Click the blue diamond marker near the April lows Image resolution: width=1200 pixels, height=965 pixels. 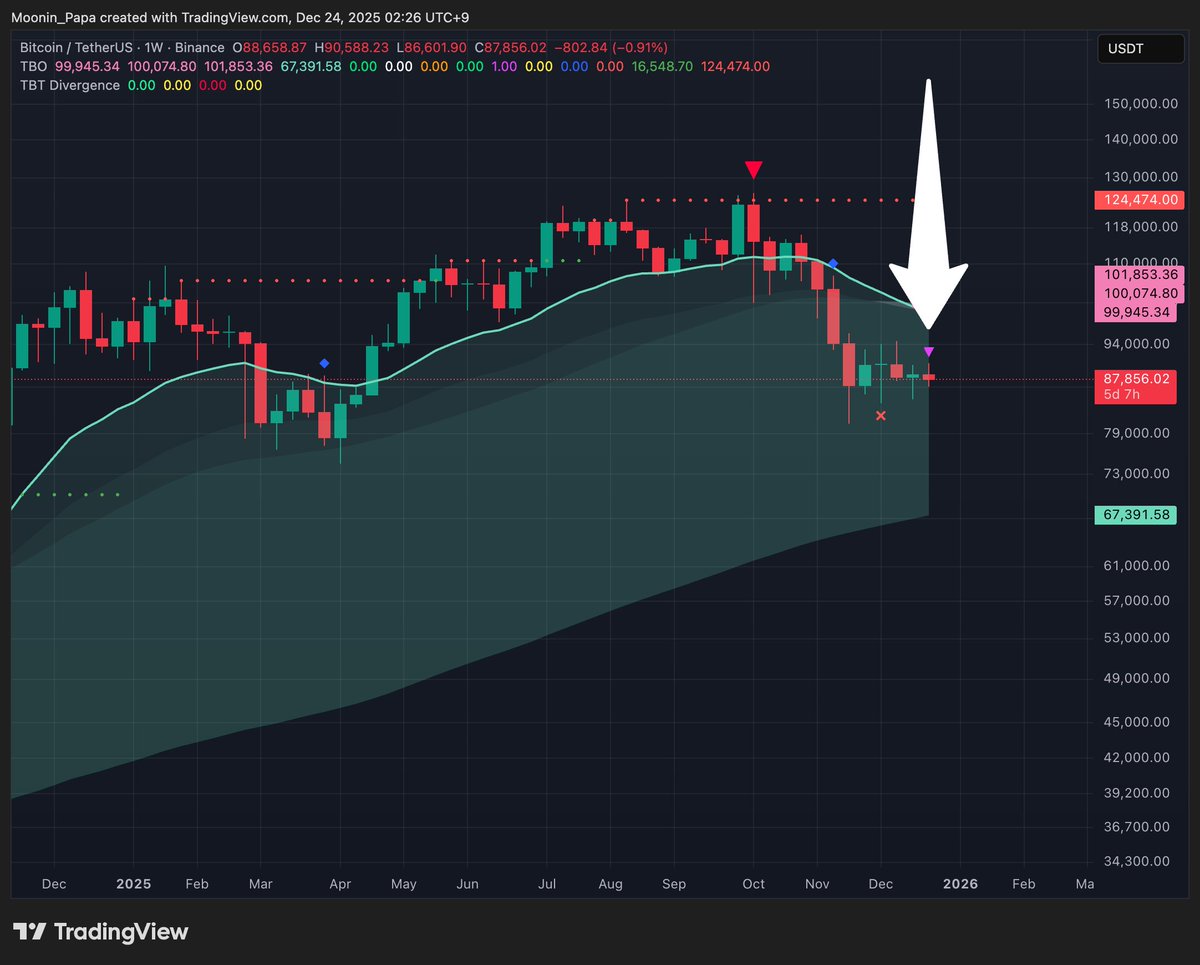[x=323, y=364]
